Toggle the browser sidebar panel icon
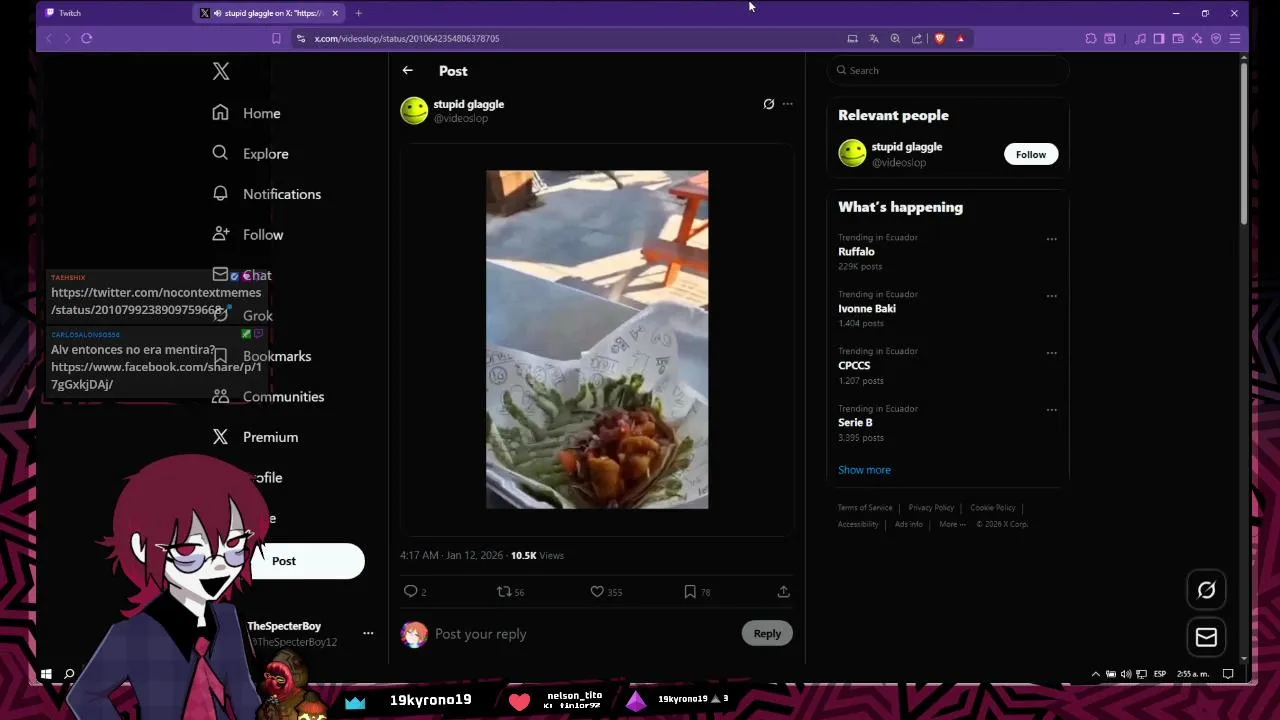This screenshot has width=1280, height=720. (1159, 38)
